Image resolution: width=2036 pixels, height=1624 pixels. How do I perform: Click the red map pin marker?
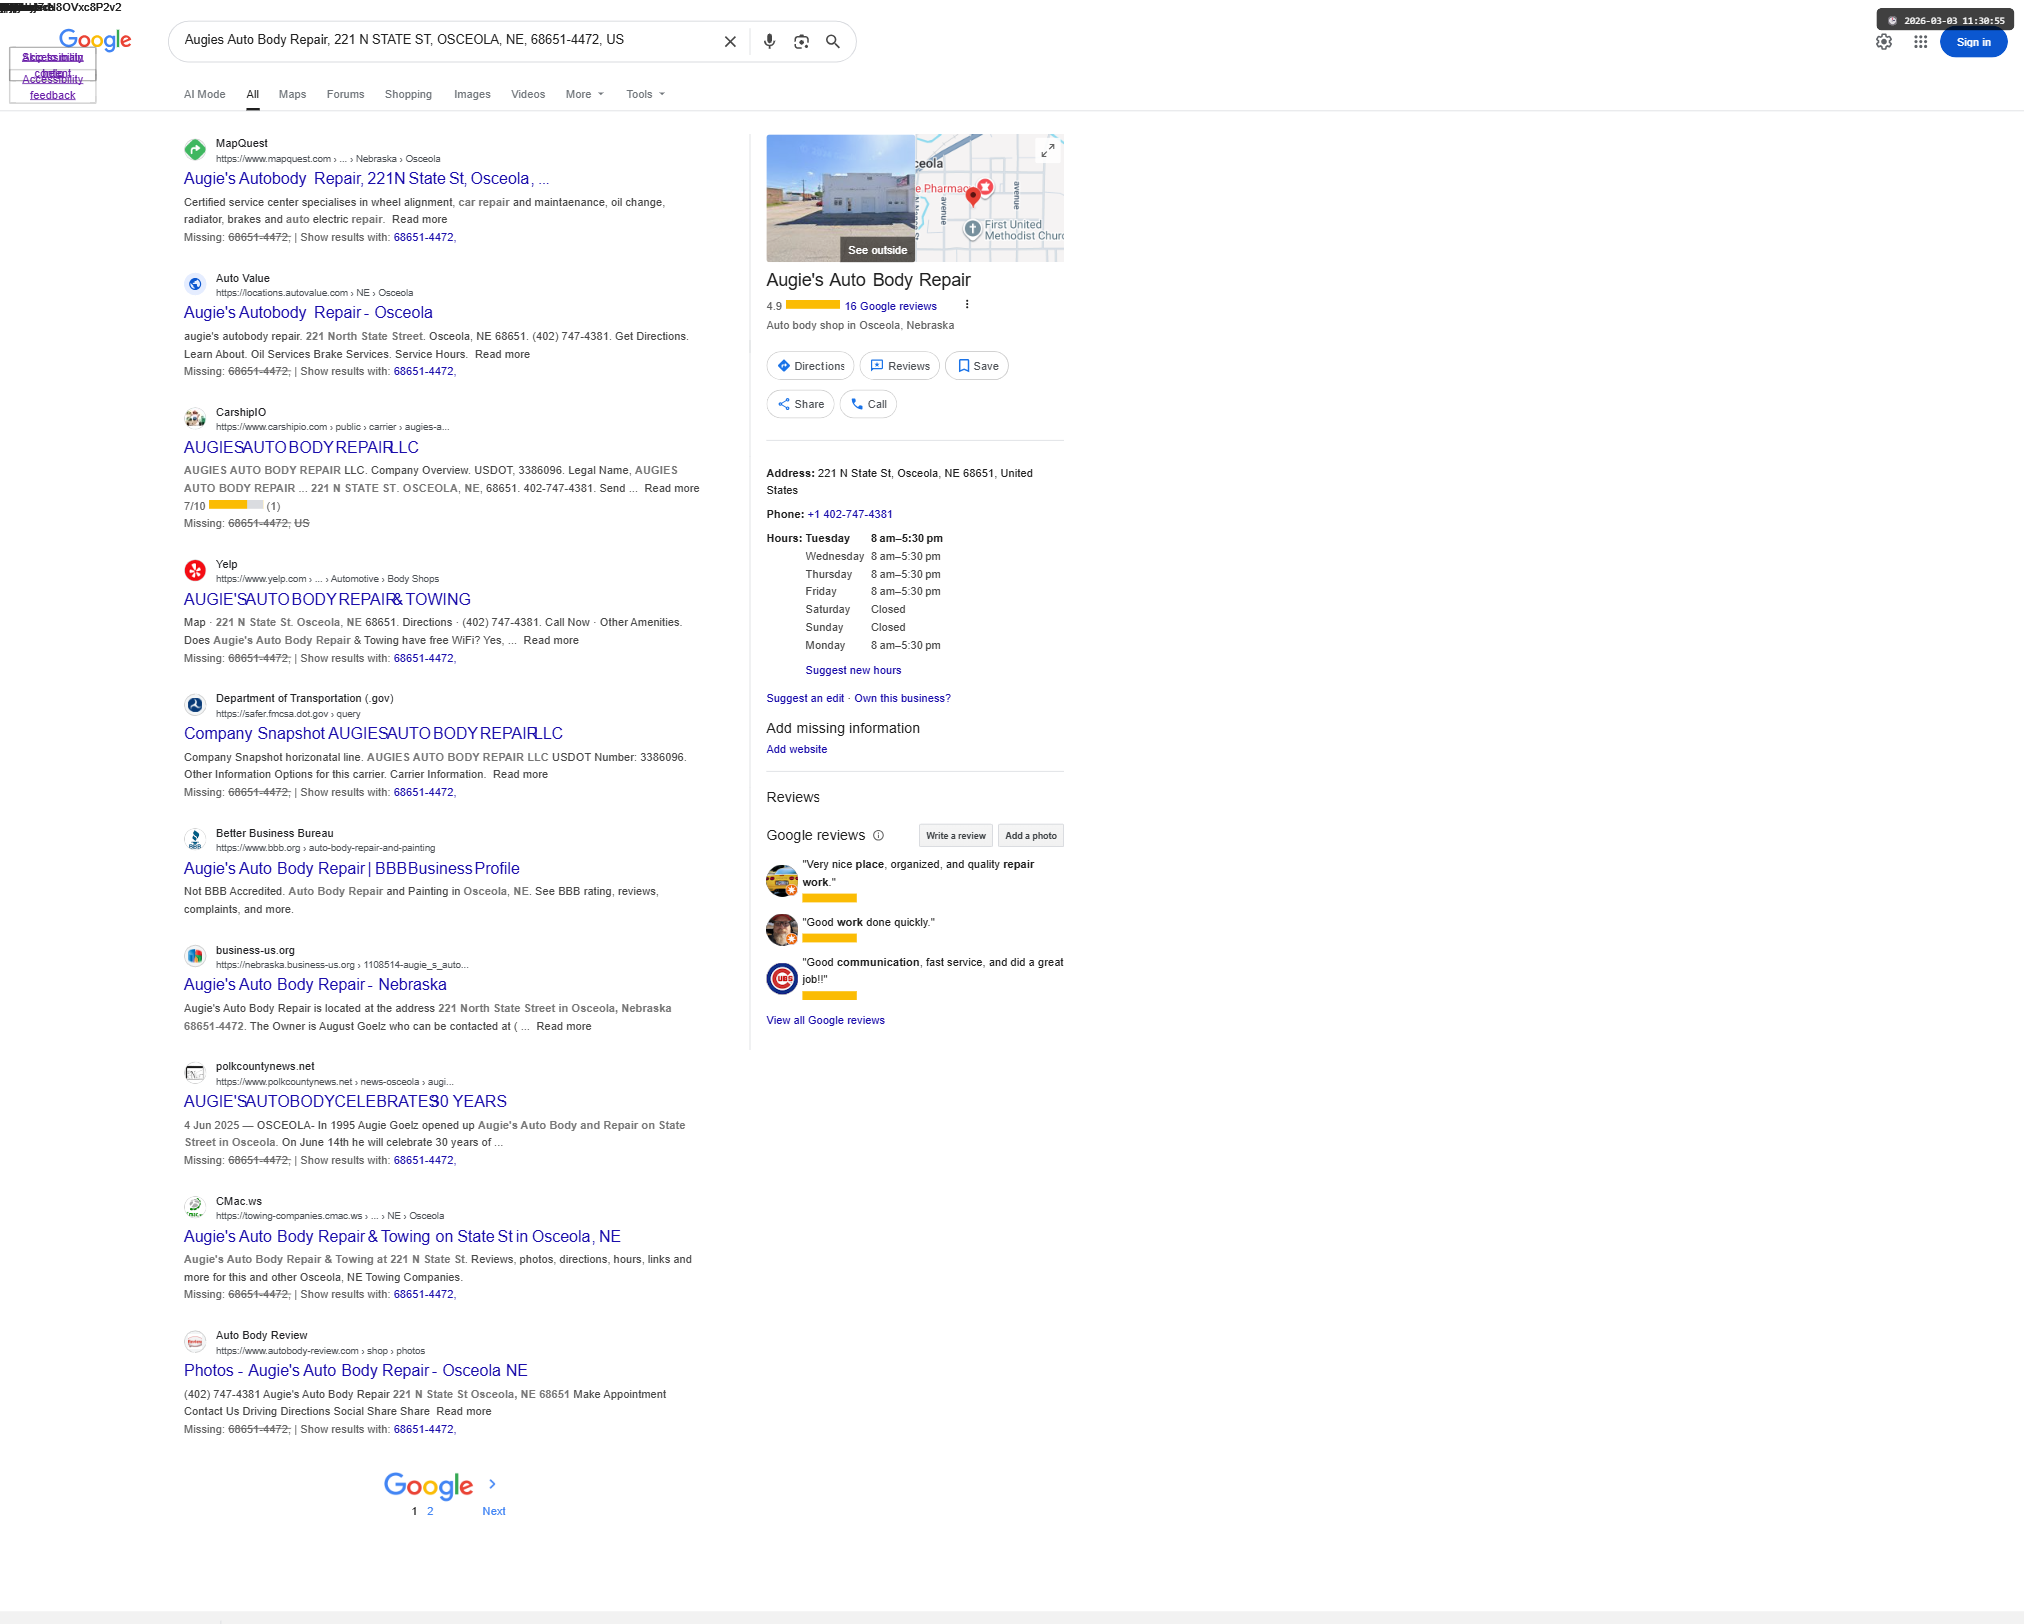tap(973, 197)
